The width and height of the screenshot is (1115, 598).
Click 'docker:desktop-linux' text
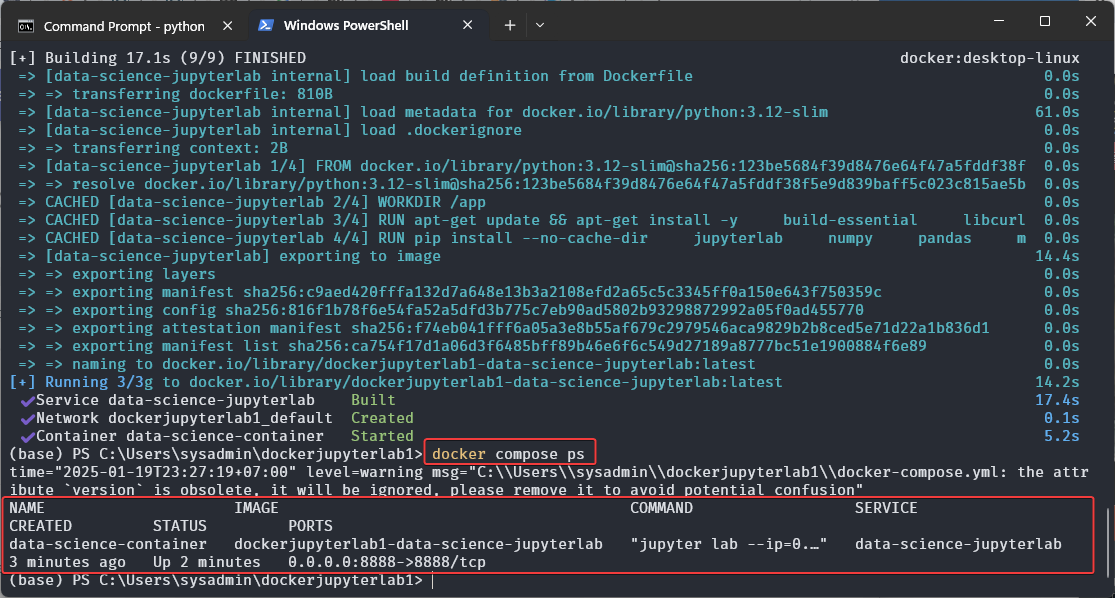(x=990, y=58)
